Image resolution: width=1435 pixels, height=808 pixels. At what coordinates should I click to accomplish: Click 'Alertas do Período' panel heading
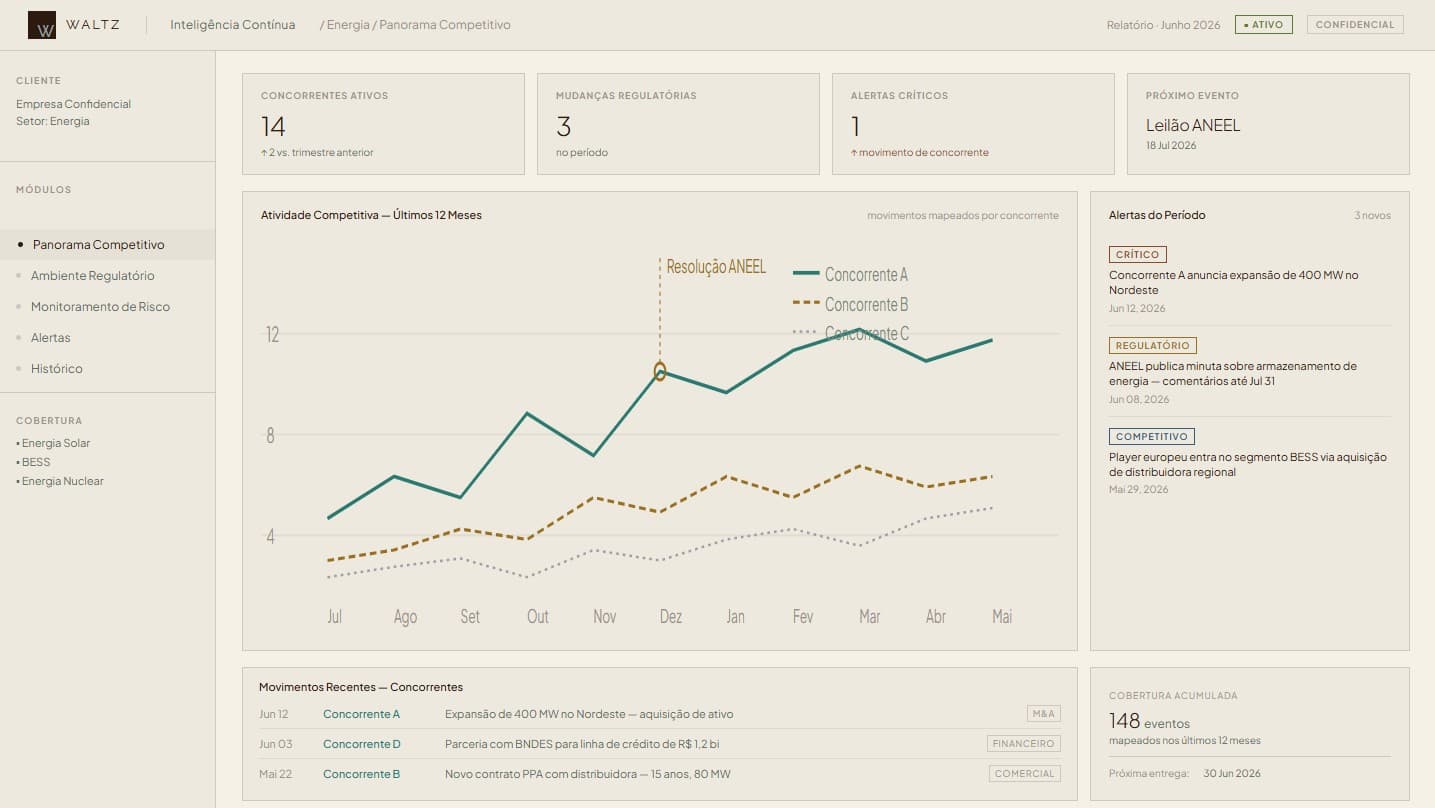coord(1157,215)
